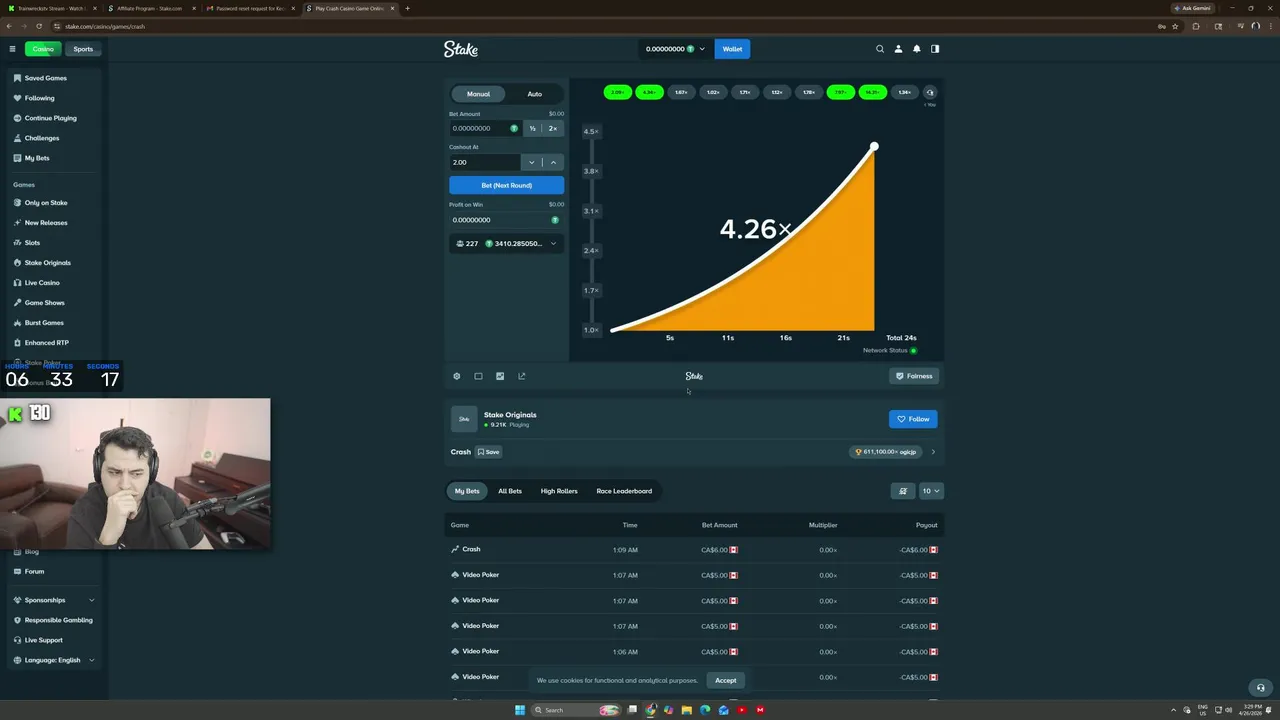
Task: Decrease cashout value with down chevron
Action: [x=532, y=162]
